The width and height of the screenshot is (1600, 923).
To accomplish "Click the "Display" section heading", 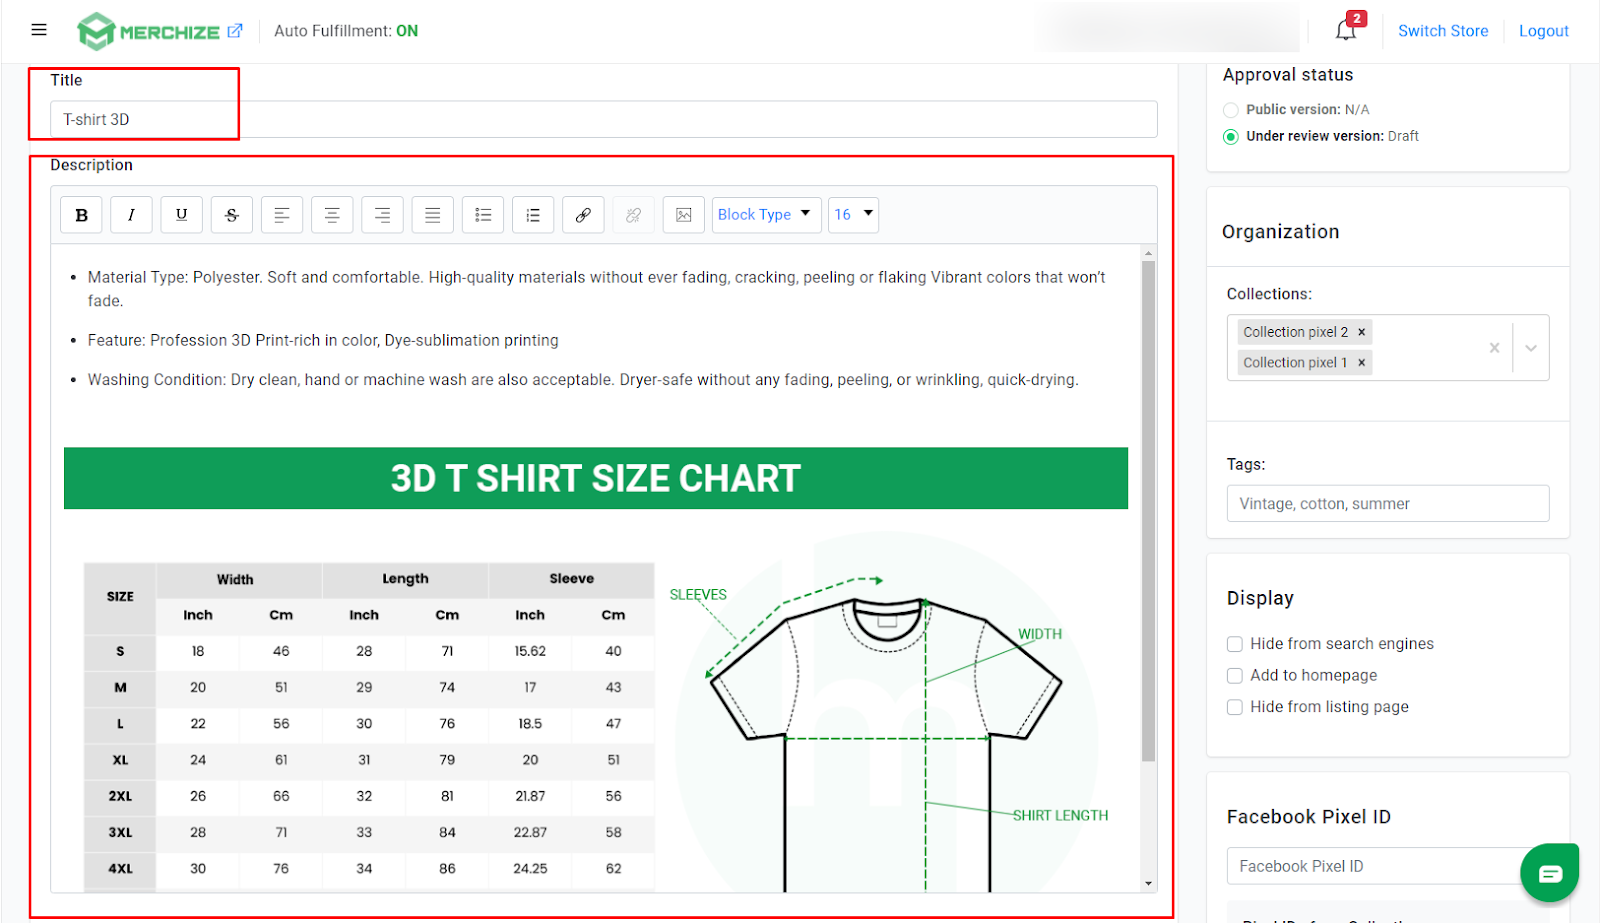I will (x=1260, y=598).
